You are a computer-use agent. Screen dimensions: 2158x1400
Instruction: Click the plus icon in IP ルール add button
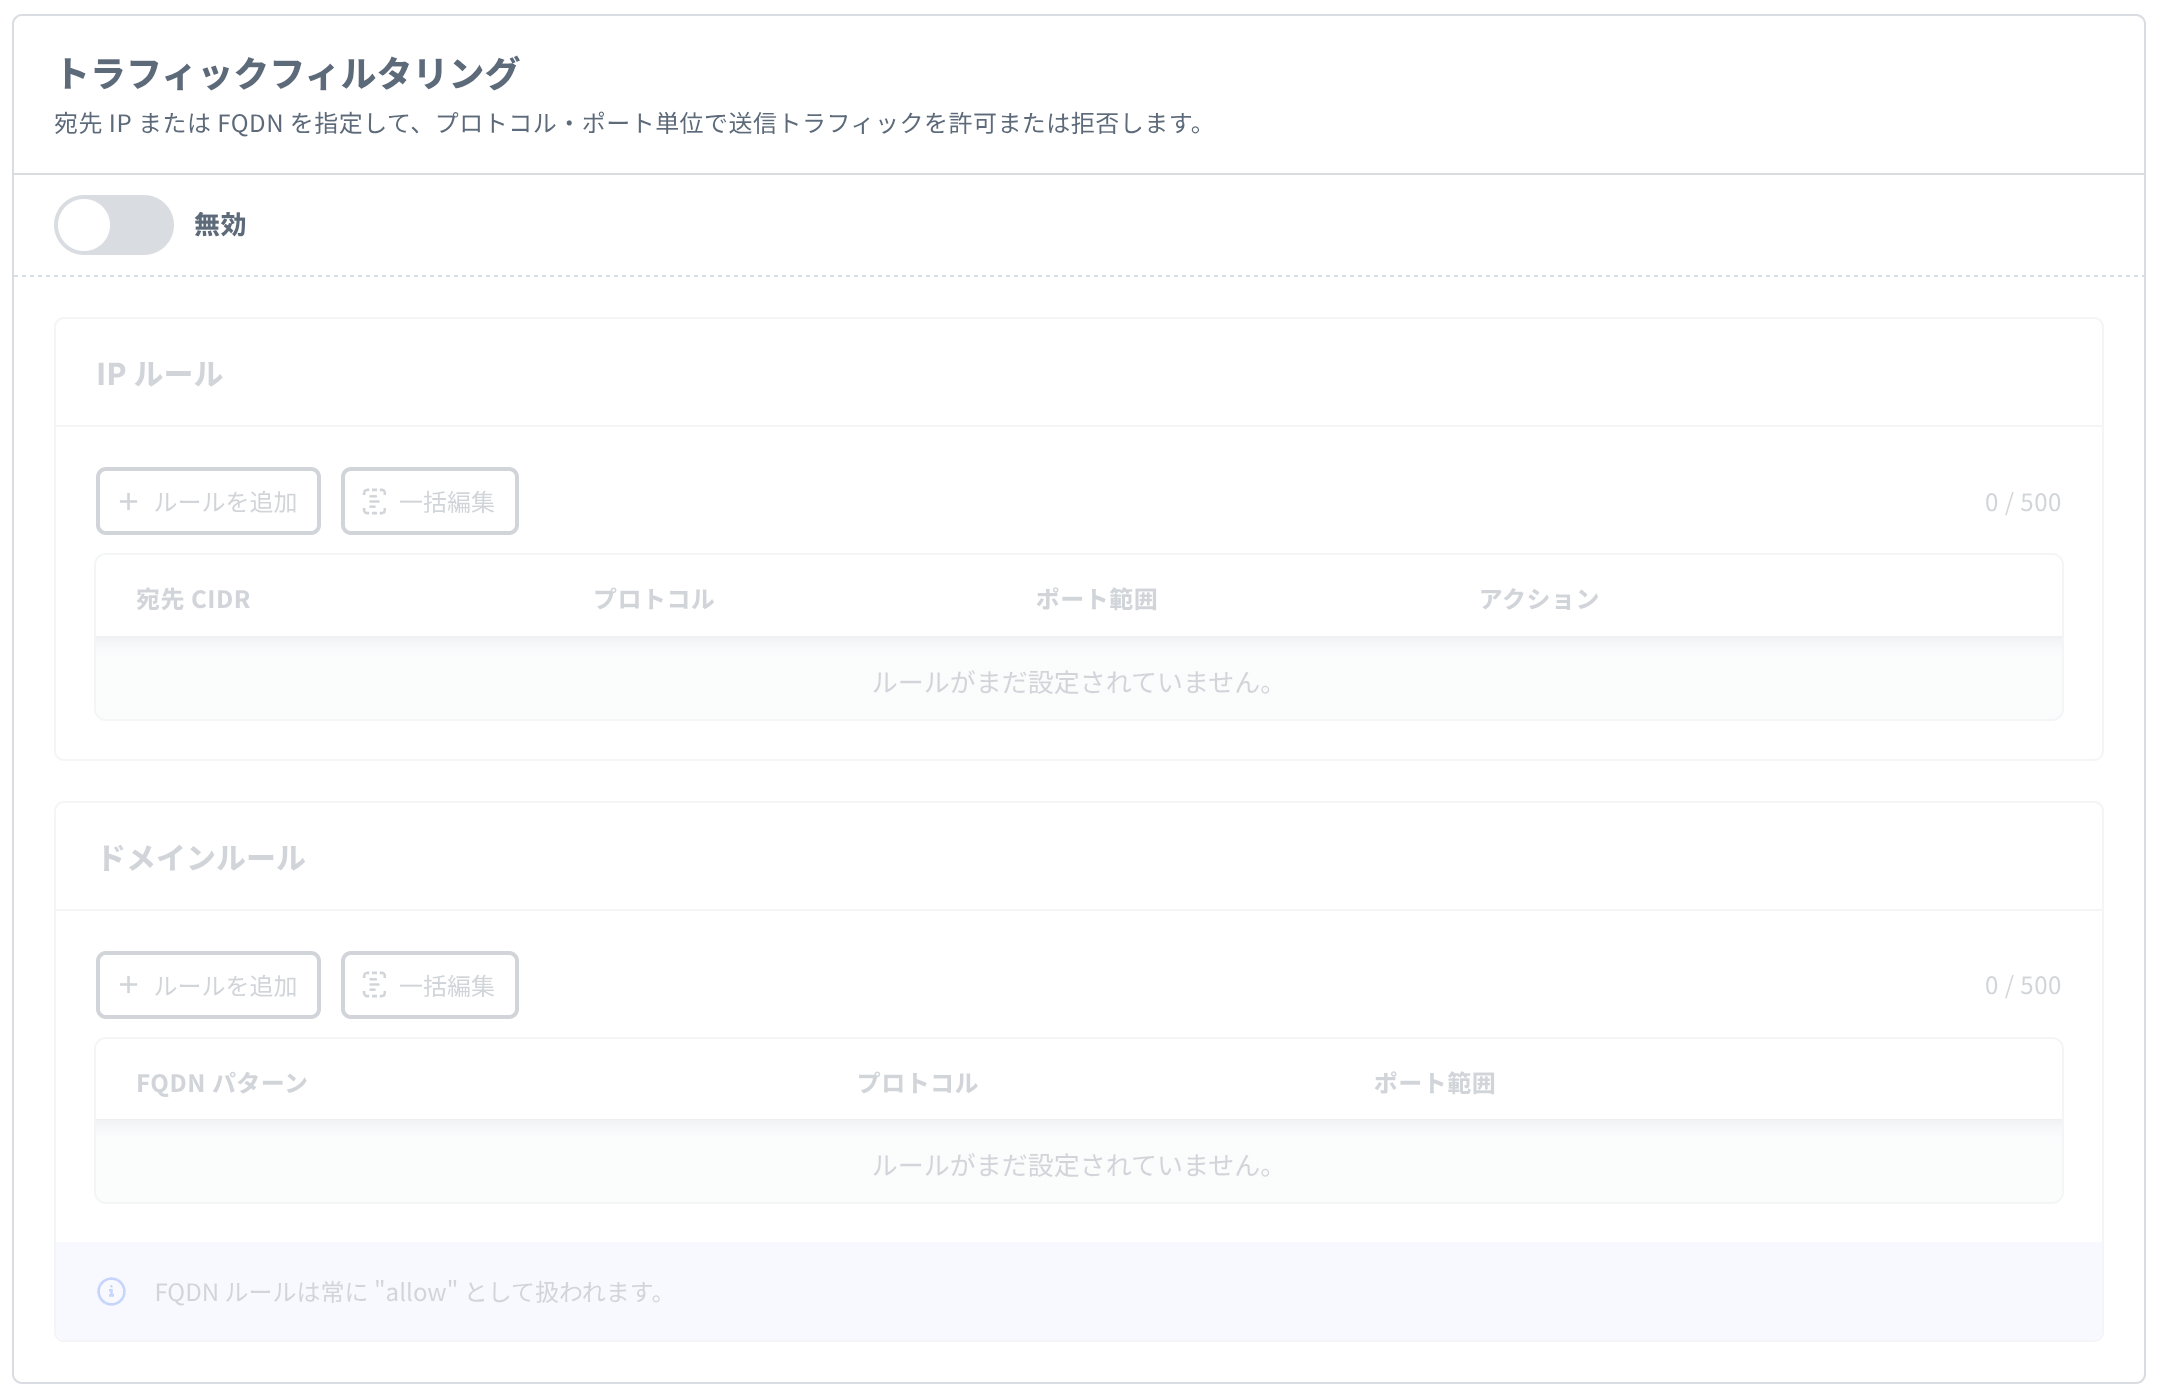point(128,501)
